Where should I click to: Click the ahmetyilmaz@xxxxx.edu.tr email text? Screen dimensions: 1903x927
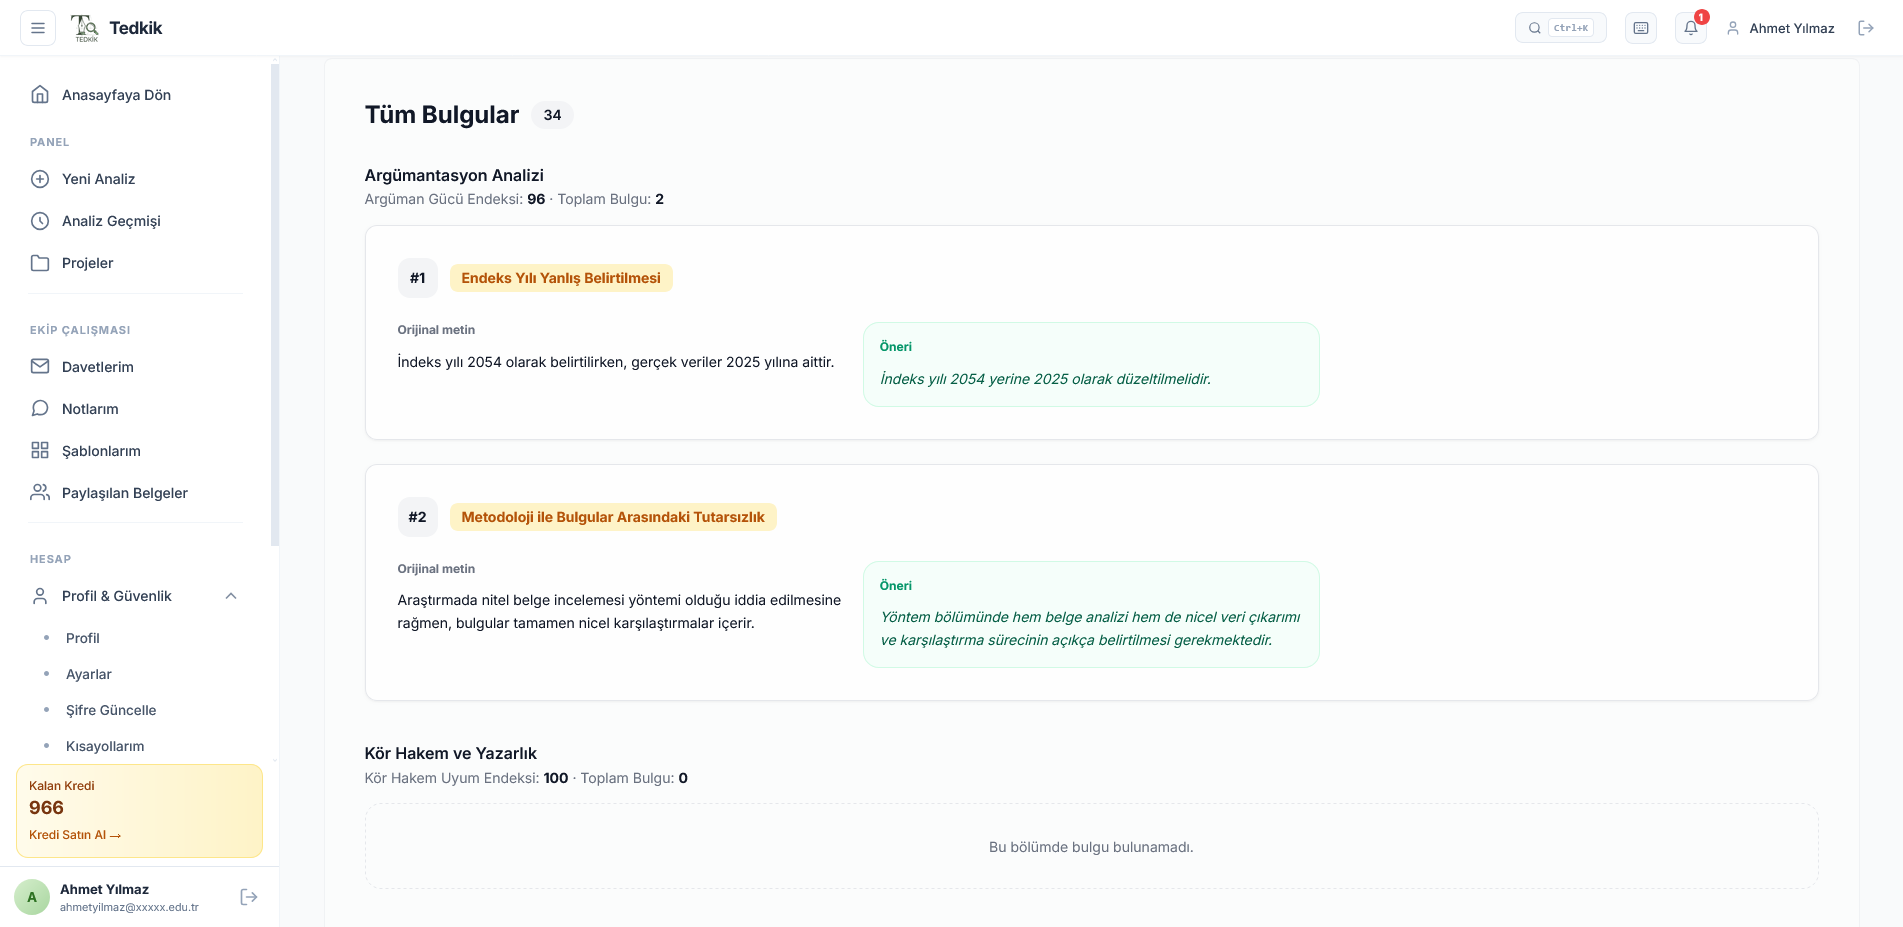pyautogui.click(x=129, y=907)
